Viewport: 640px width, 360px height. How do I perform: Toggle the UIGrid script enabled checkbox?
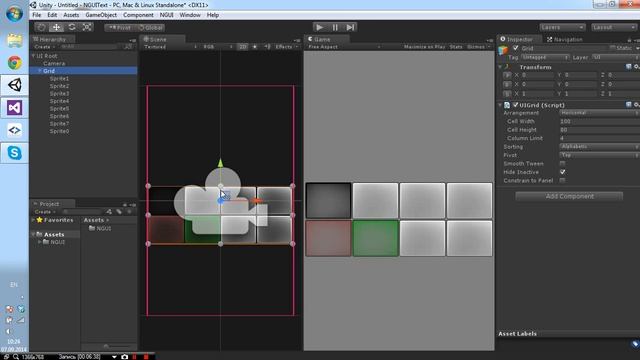pyautogui.click(x=516, y=105)
